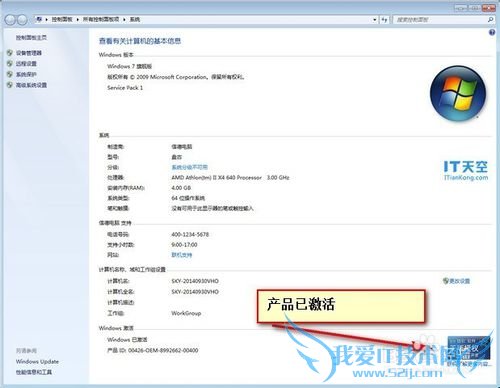Expand the arrow after the computer icon breadcrumb
The width and height of the screenshot is (500, 388).
(46, 20)
